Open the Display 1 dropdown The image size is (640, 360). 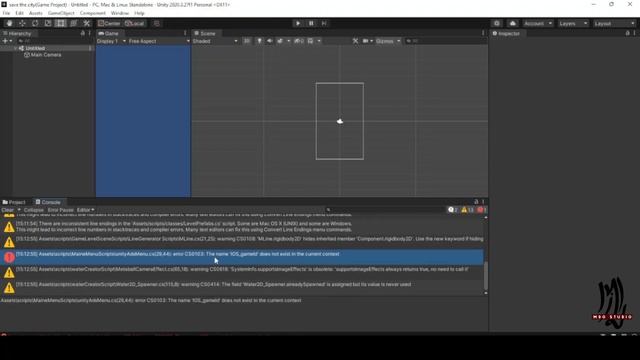[111, 41]
